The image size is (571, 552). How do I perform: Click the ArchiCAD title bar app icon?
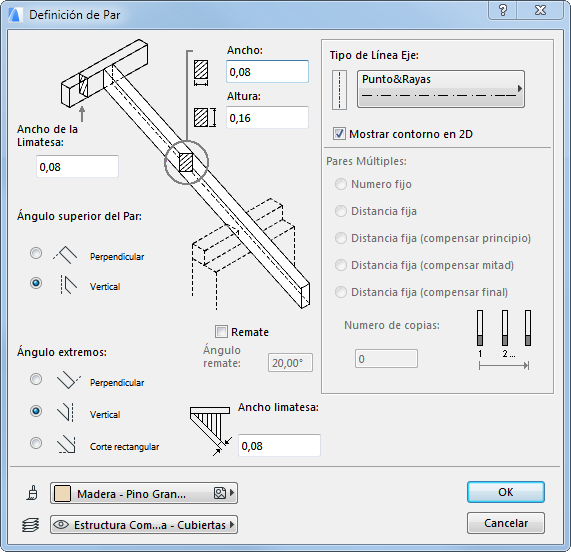point(15,15)
